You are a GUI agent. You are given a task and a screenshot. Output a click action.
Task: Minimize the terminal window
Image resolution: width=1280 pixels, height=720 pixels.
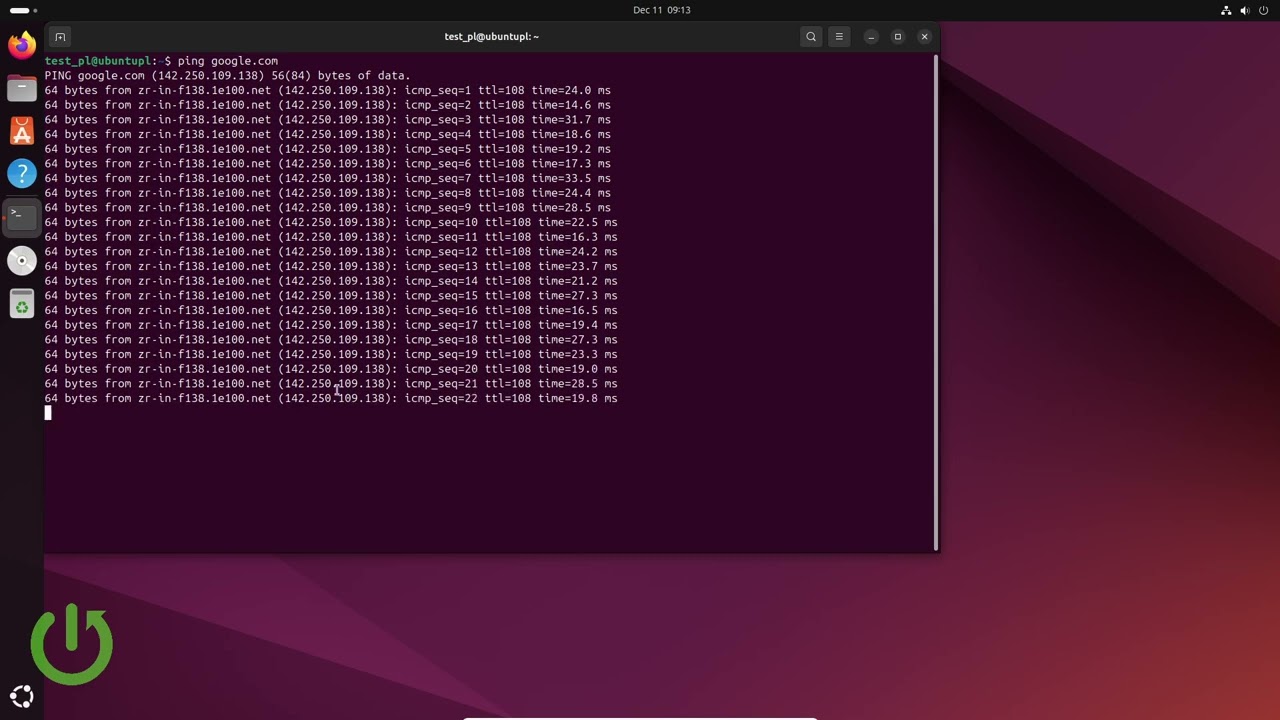(x=871, y=37)
